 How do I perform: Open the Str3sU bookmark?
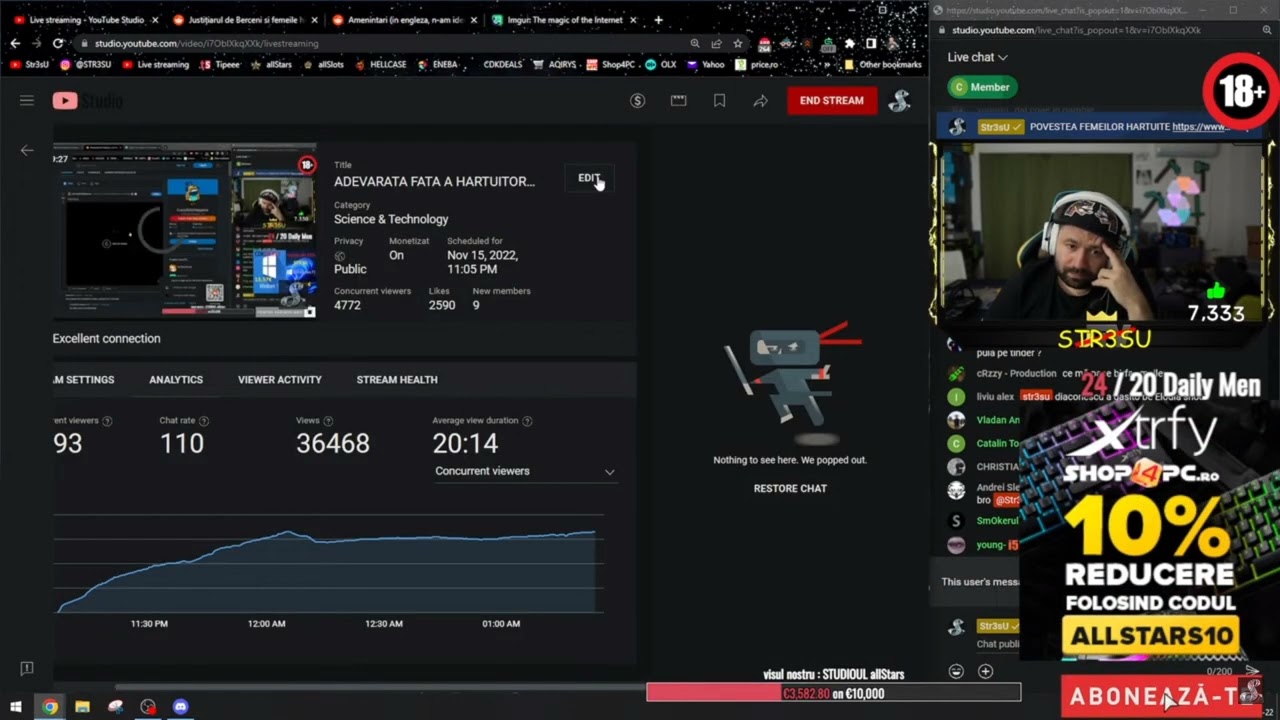coord(29,64)
